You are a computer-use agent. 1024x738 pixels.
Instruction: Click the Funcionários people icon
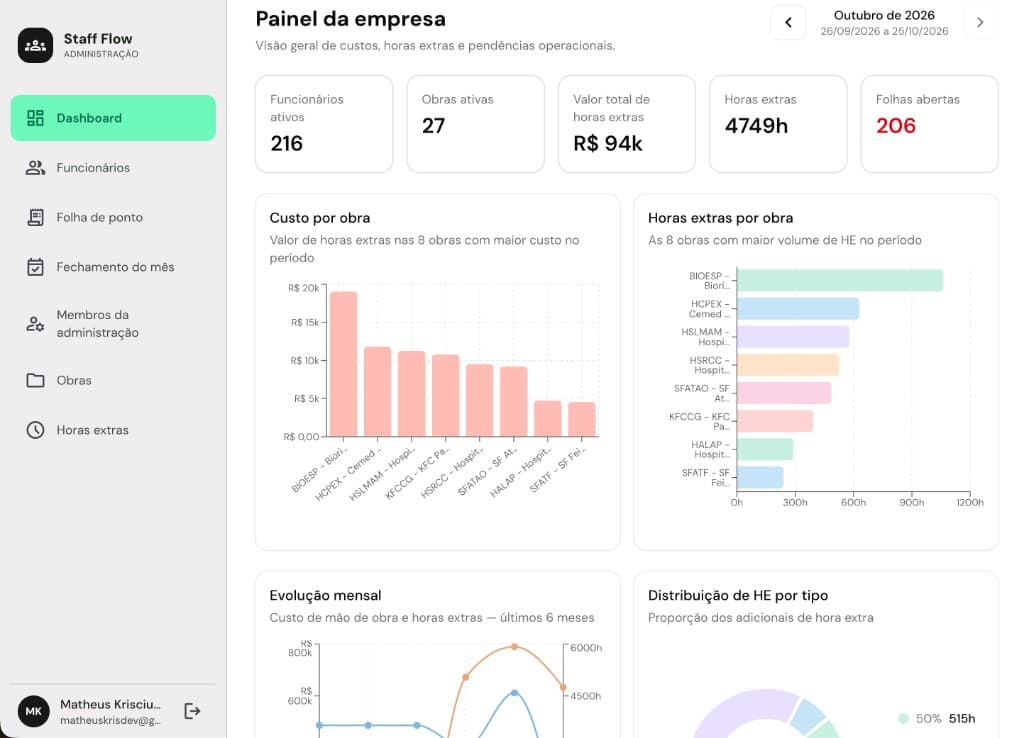click(35, 168)
